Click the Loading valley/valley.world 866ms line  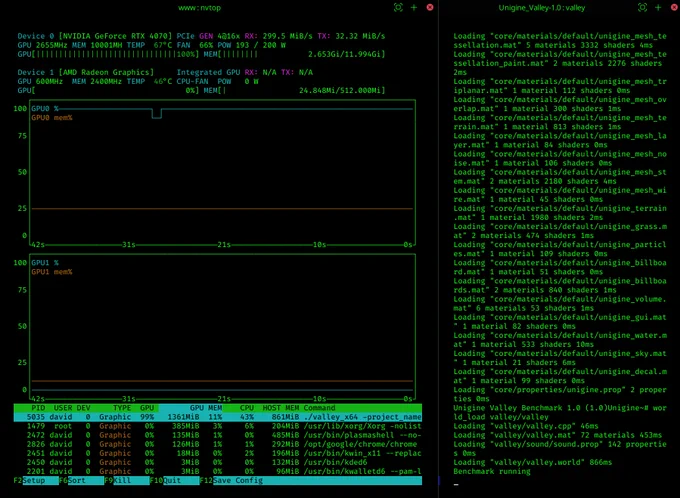coord(533,462)
